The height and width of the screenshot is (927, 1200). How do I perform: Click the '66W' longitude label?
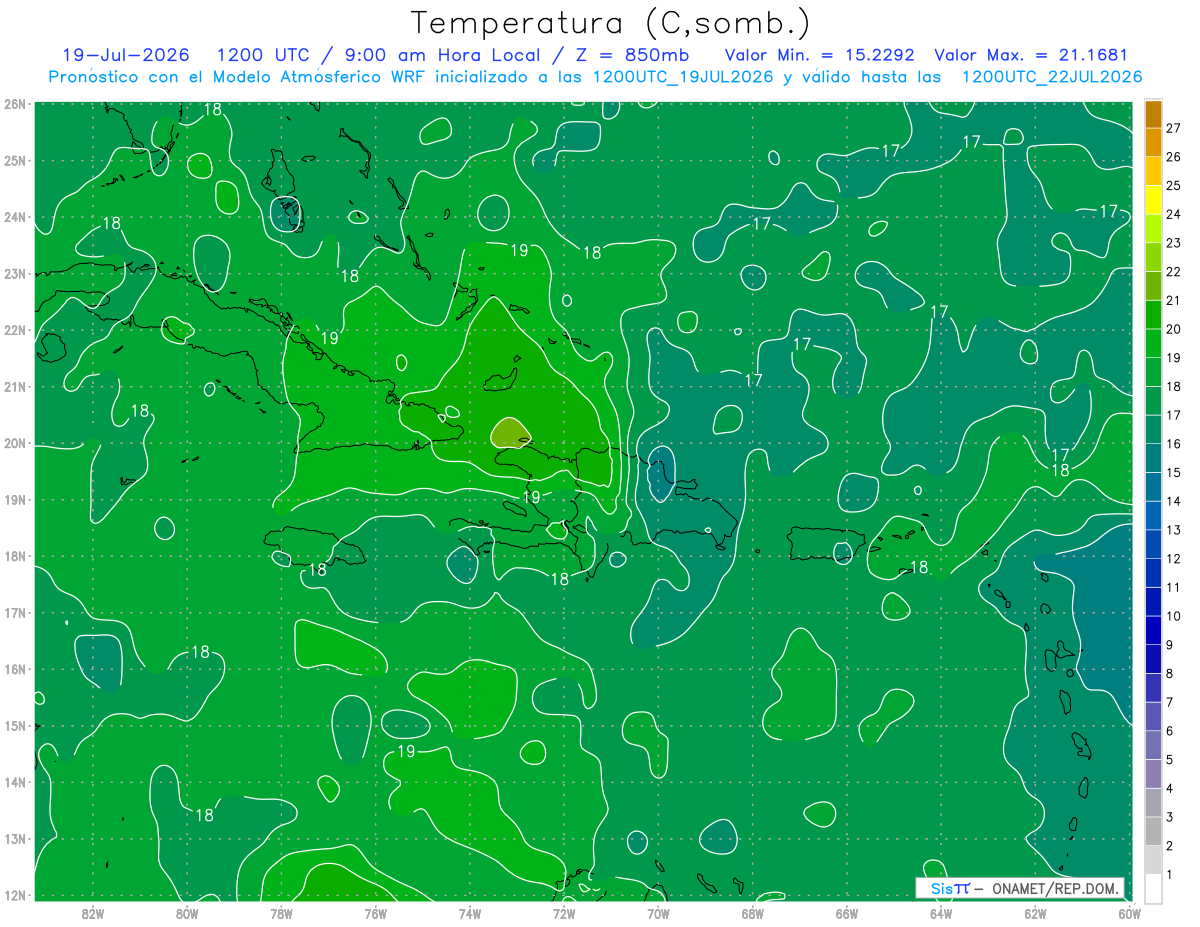tap(846, 912)
